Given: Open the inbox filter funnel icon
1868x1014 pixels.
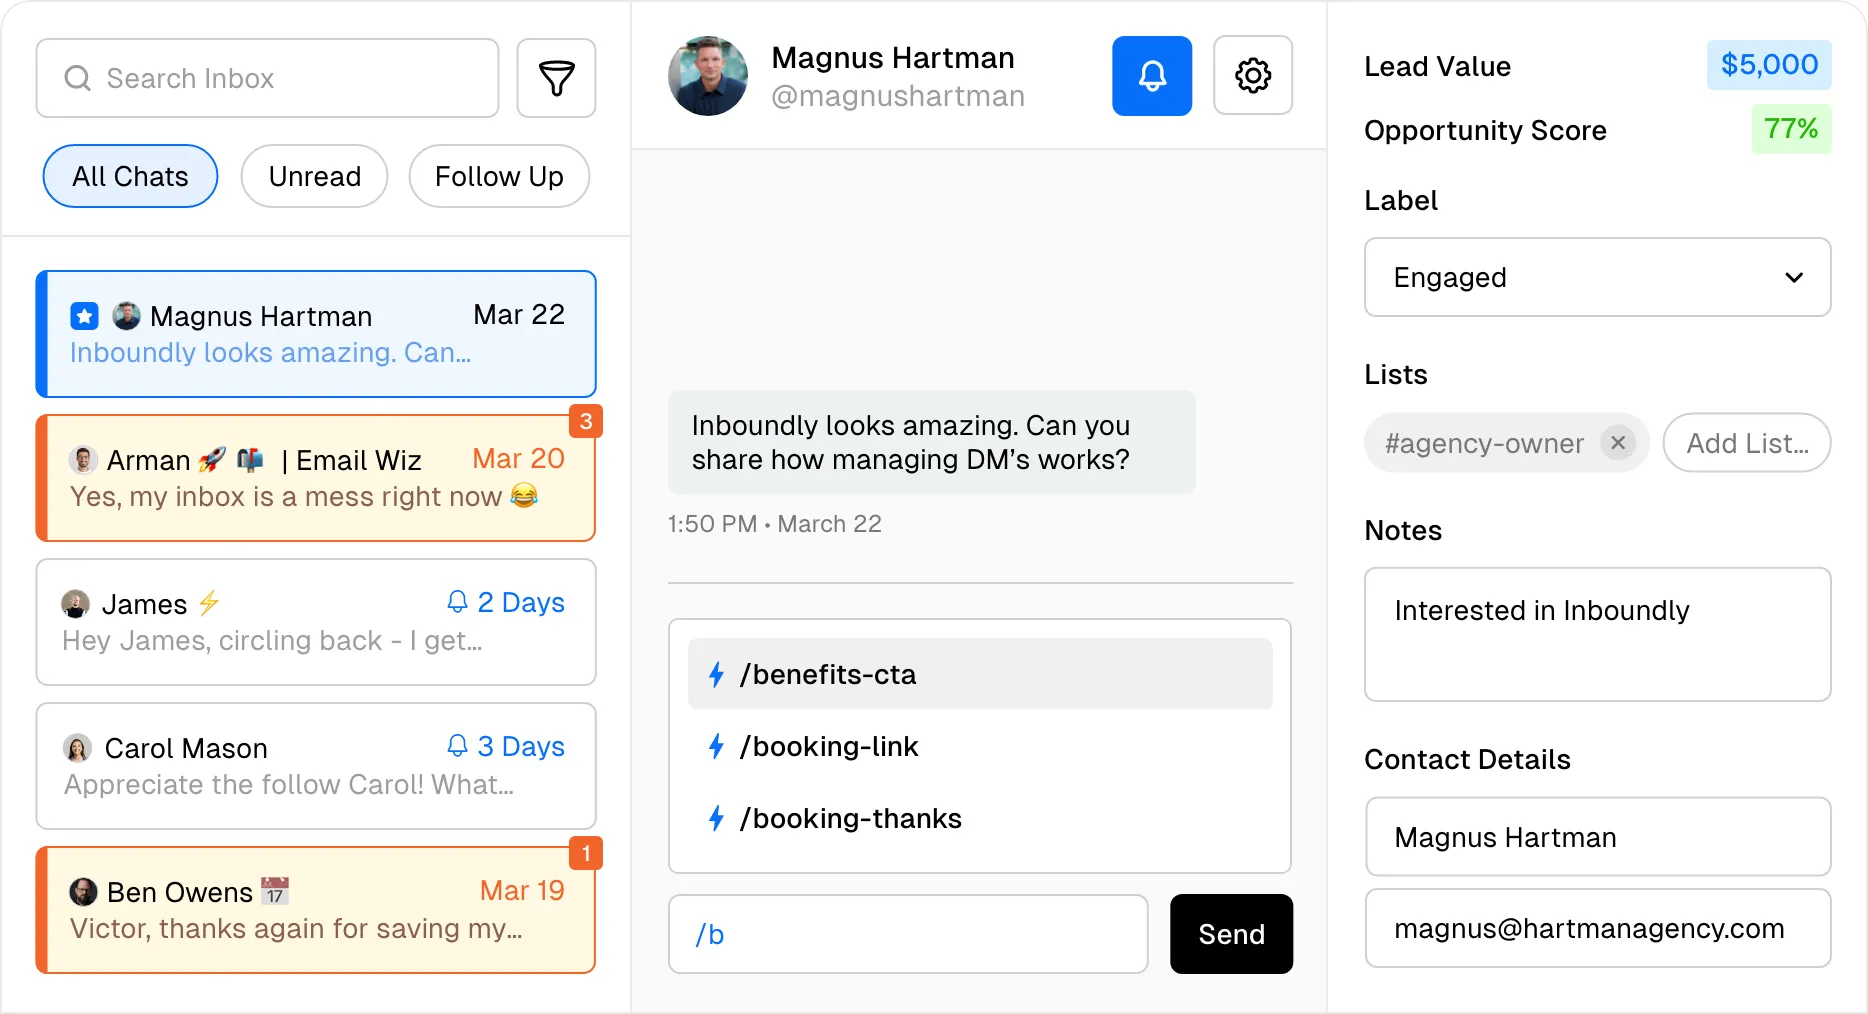Looking at the screenshot, I should [556, 78].
